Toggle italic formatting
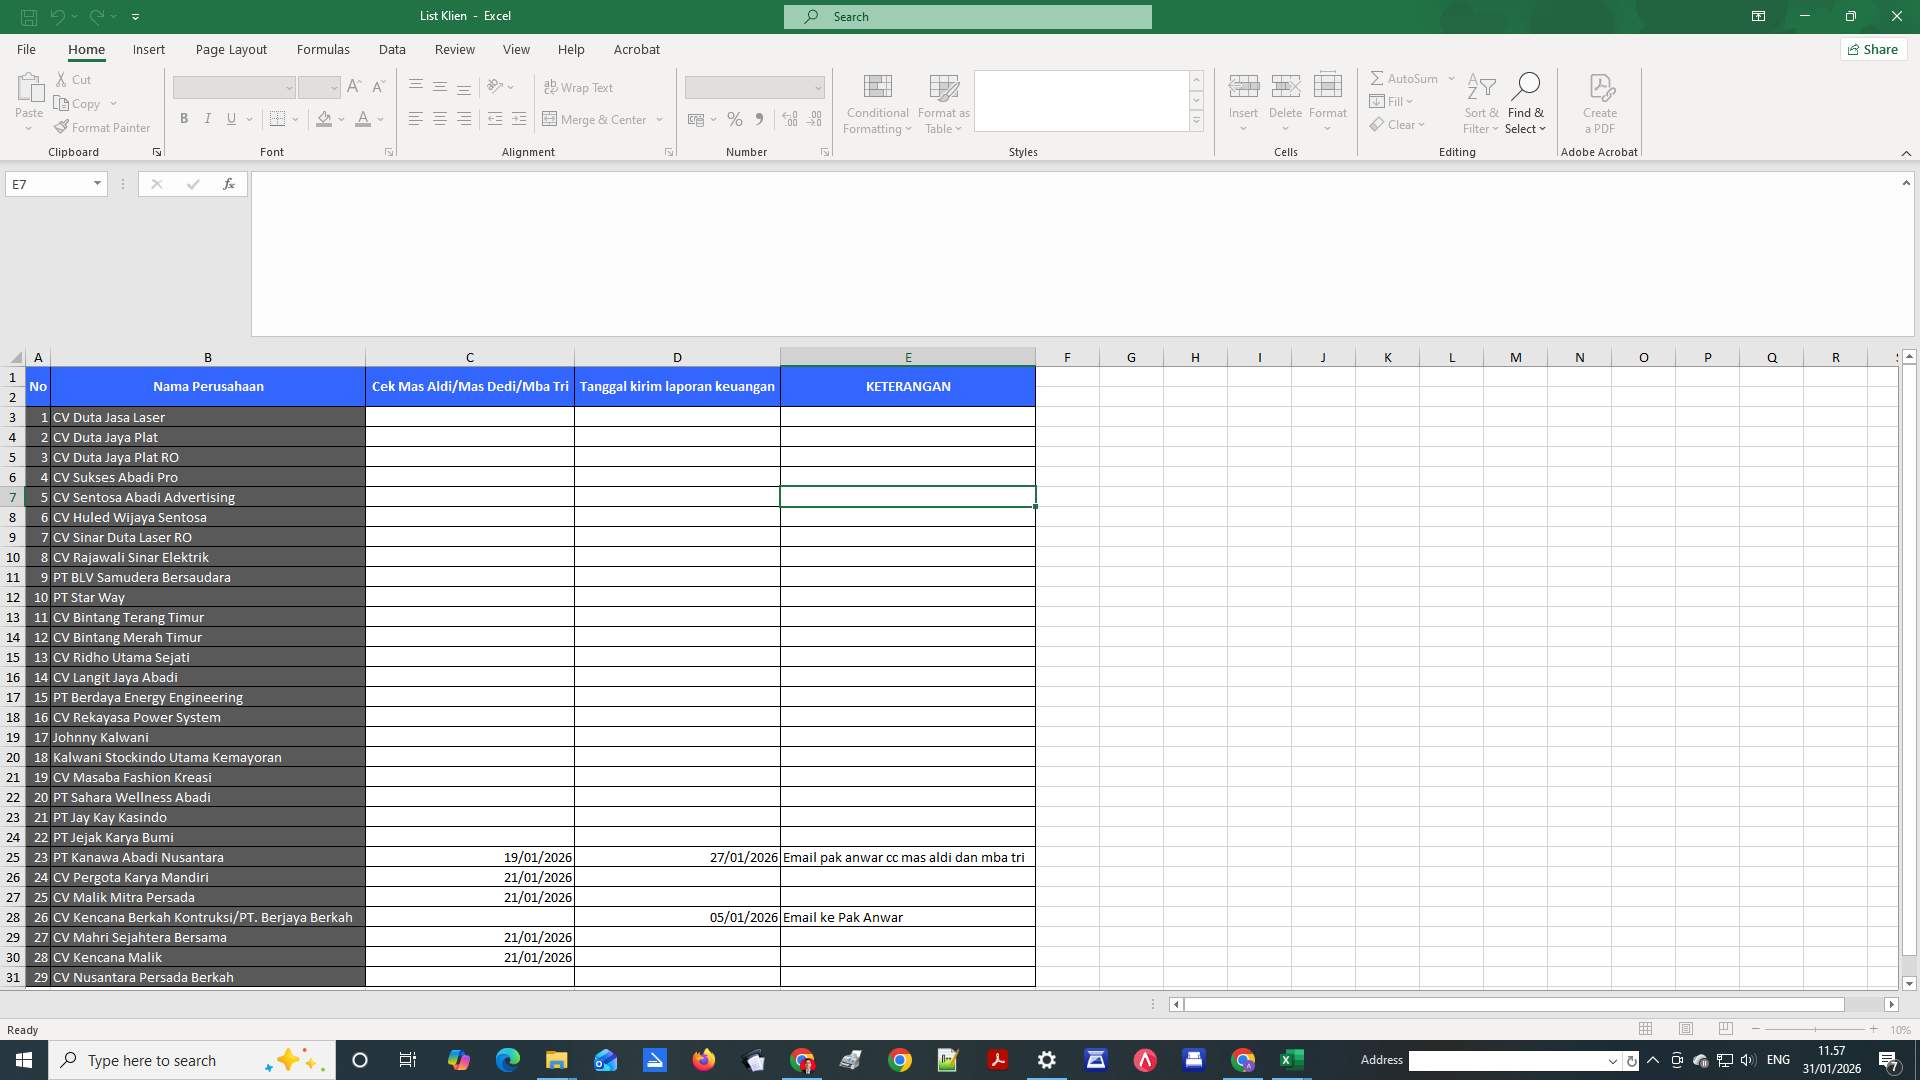 (x=208, y=118)
